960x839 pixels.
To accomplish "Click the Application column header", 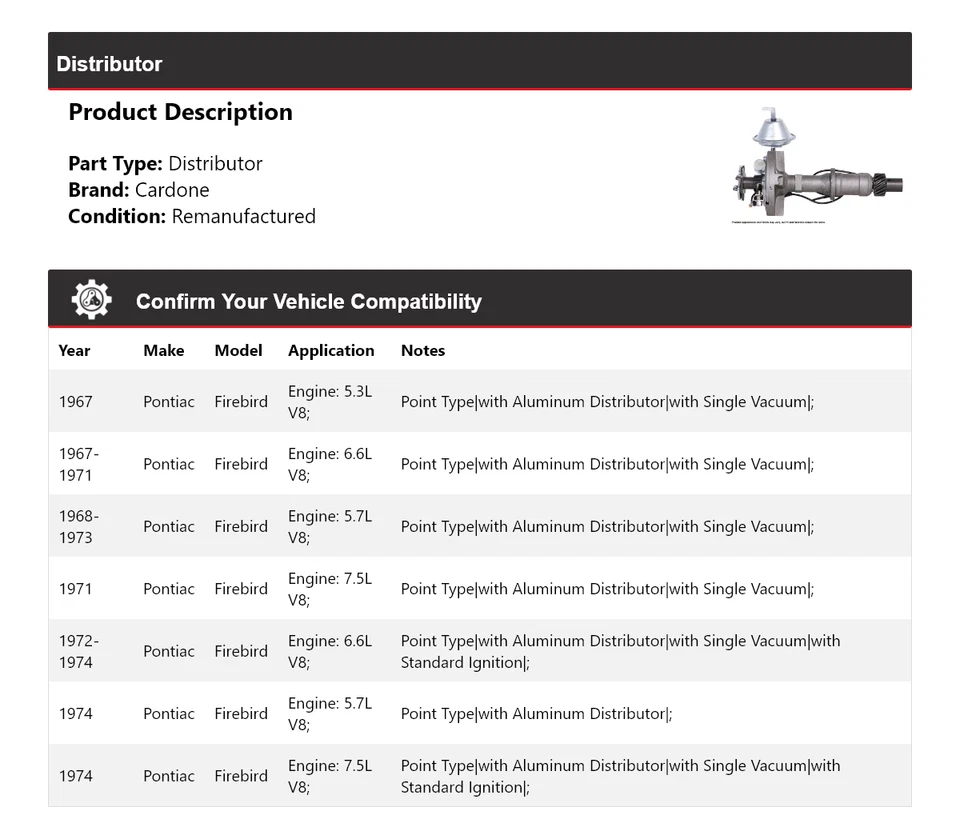I will 331,351.
